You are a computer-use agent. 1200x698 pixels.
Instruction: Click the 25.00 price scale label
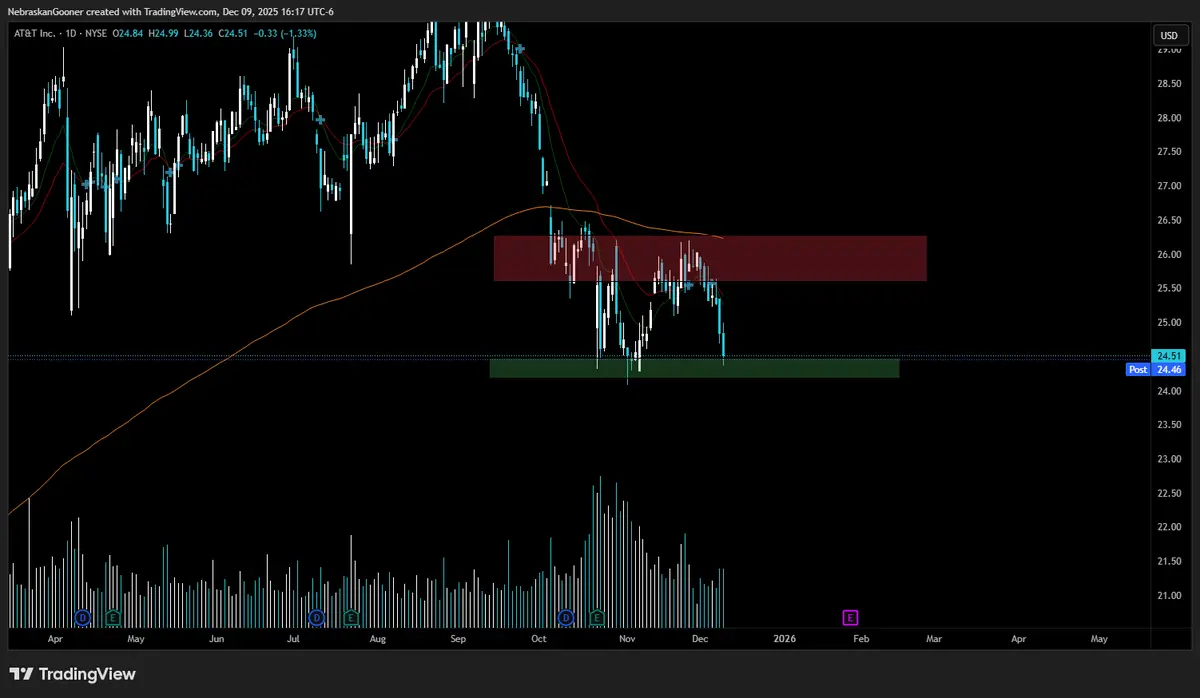pyautogui.click(x=1168, y=322)
